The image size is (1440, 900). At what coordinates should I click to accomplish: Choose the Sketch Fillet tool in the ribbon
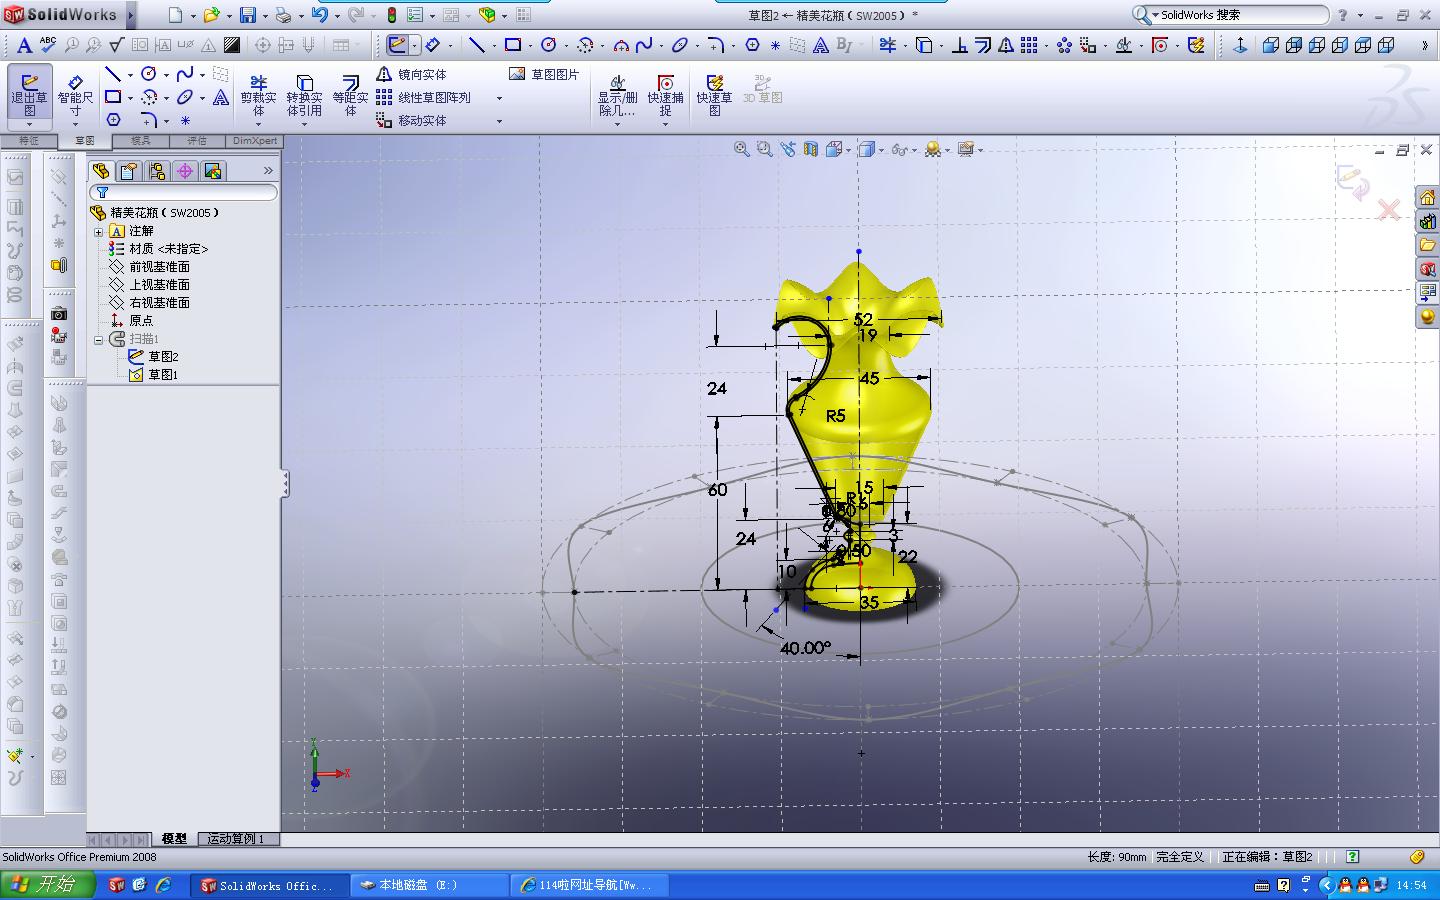coord(149,120)
